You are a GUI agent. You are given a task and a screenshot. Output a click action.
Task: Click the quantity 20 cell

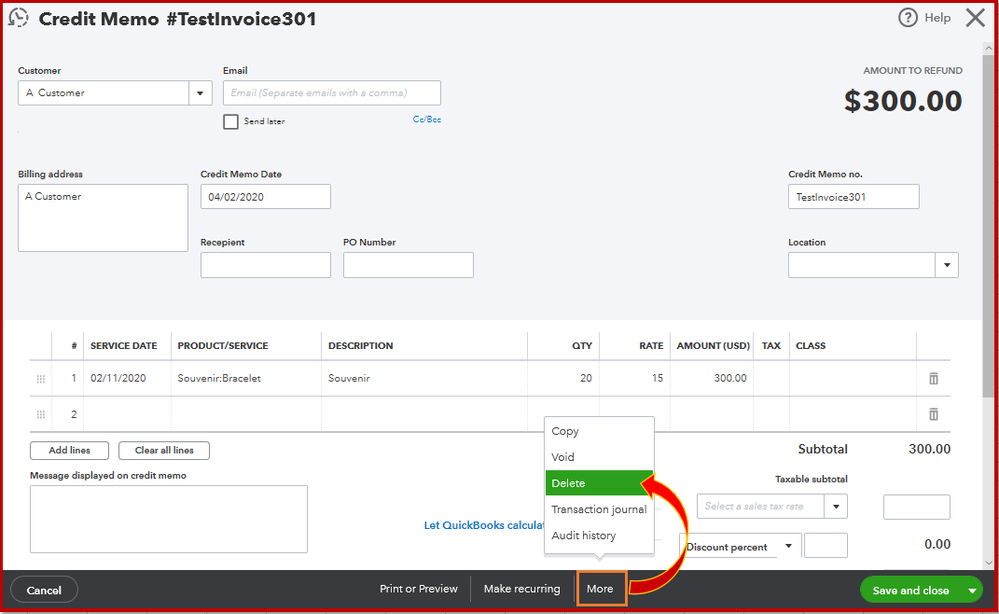pos(564,378)
